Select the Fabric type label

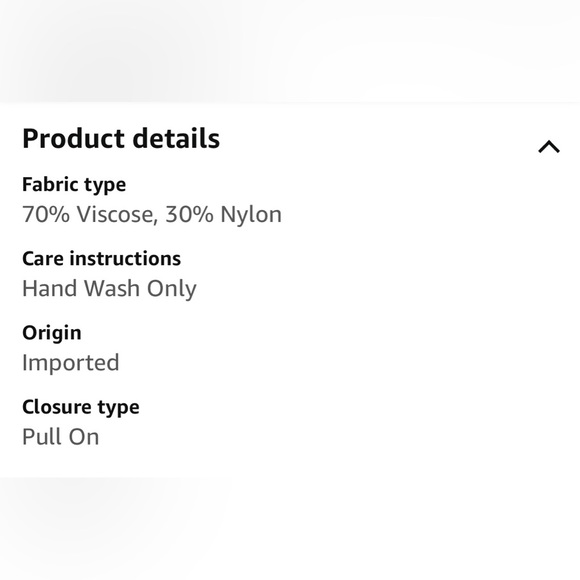(74, 185)
